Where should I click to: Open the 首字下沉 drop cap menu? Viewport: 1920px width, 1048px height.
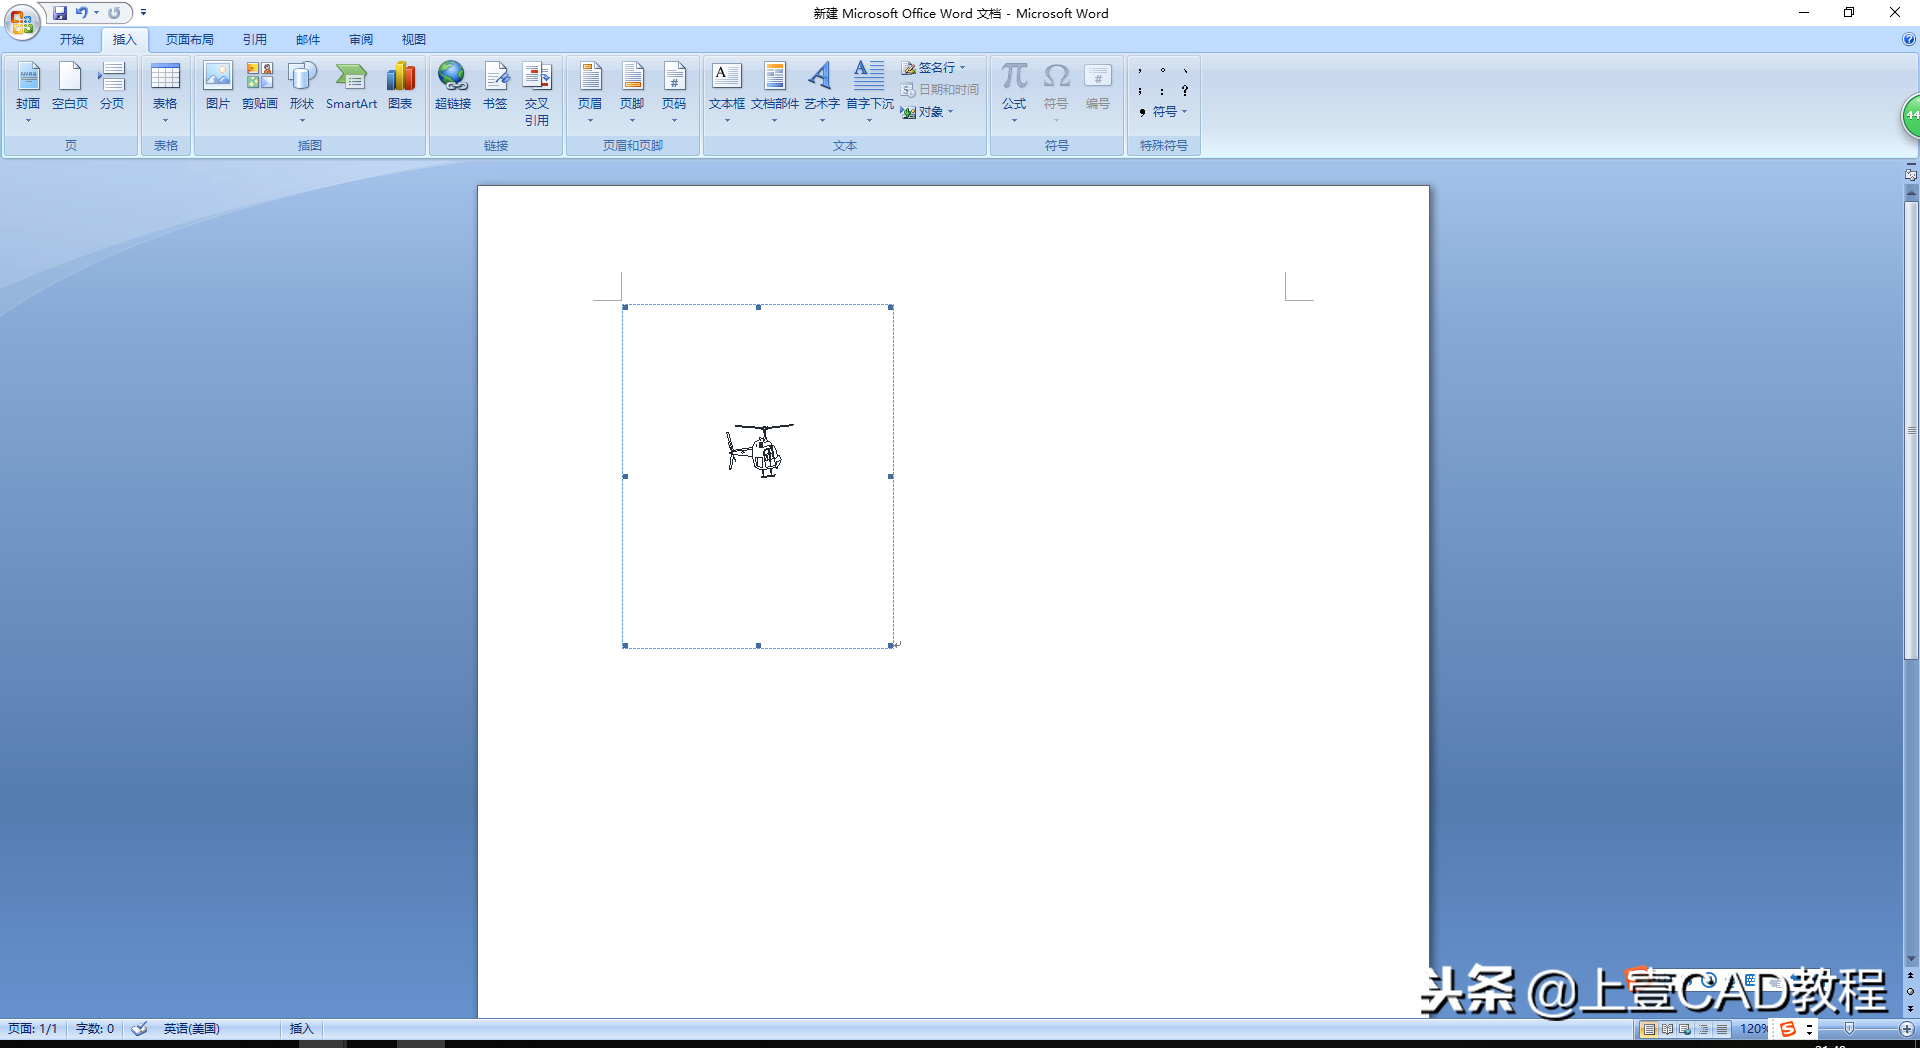870,92
